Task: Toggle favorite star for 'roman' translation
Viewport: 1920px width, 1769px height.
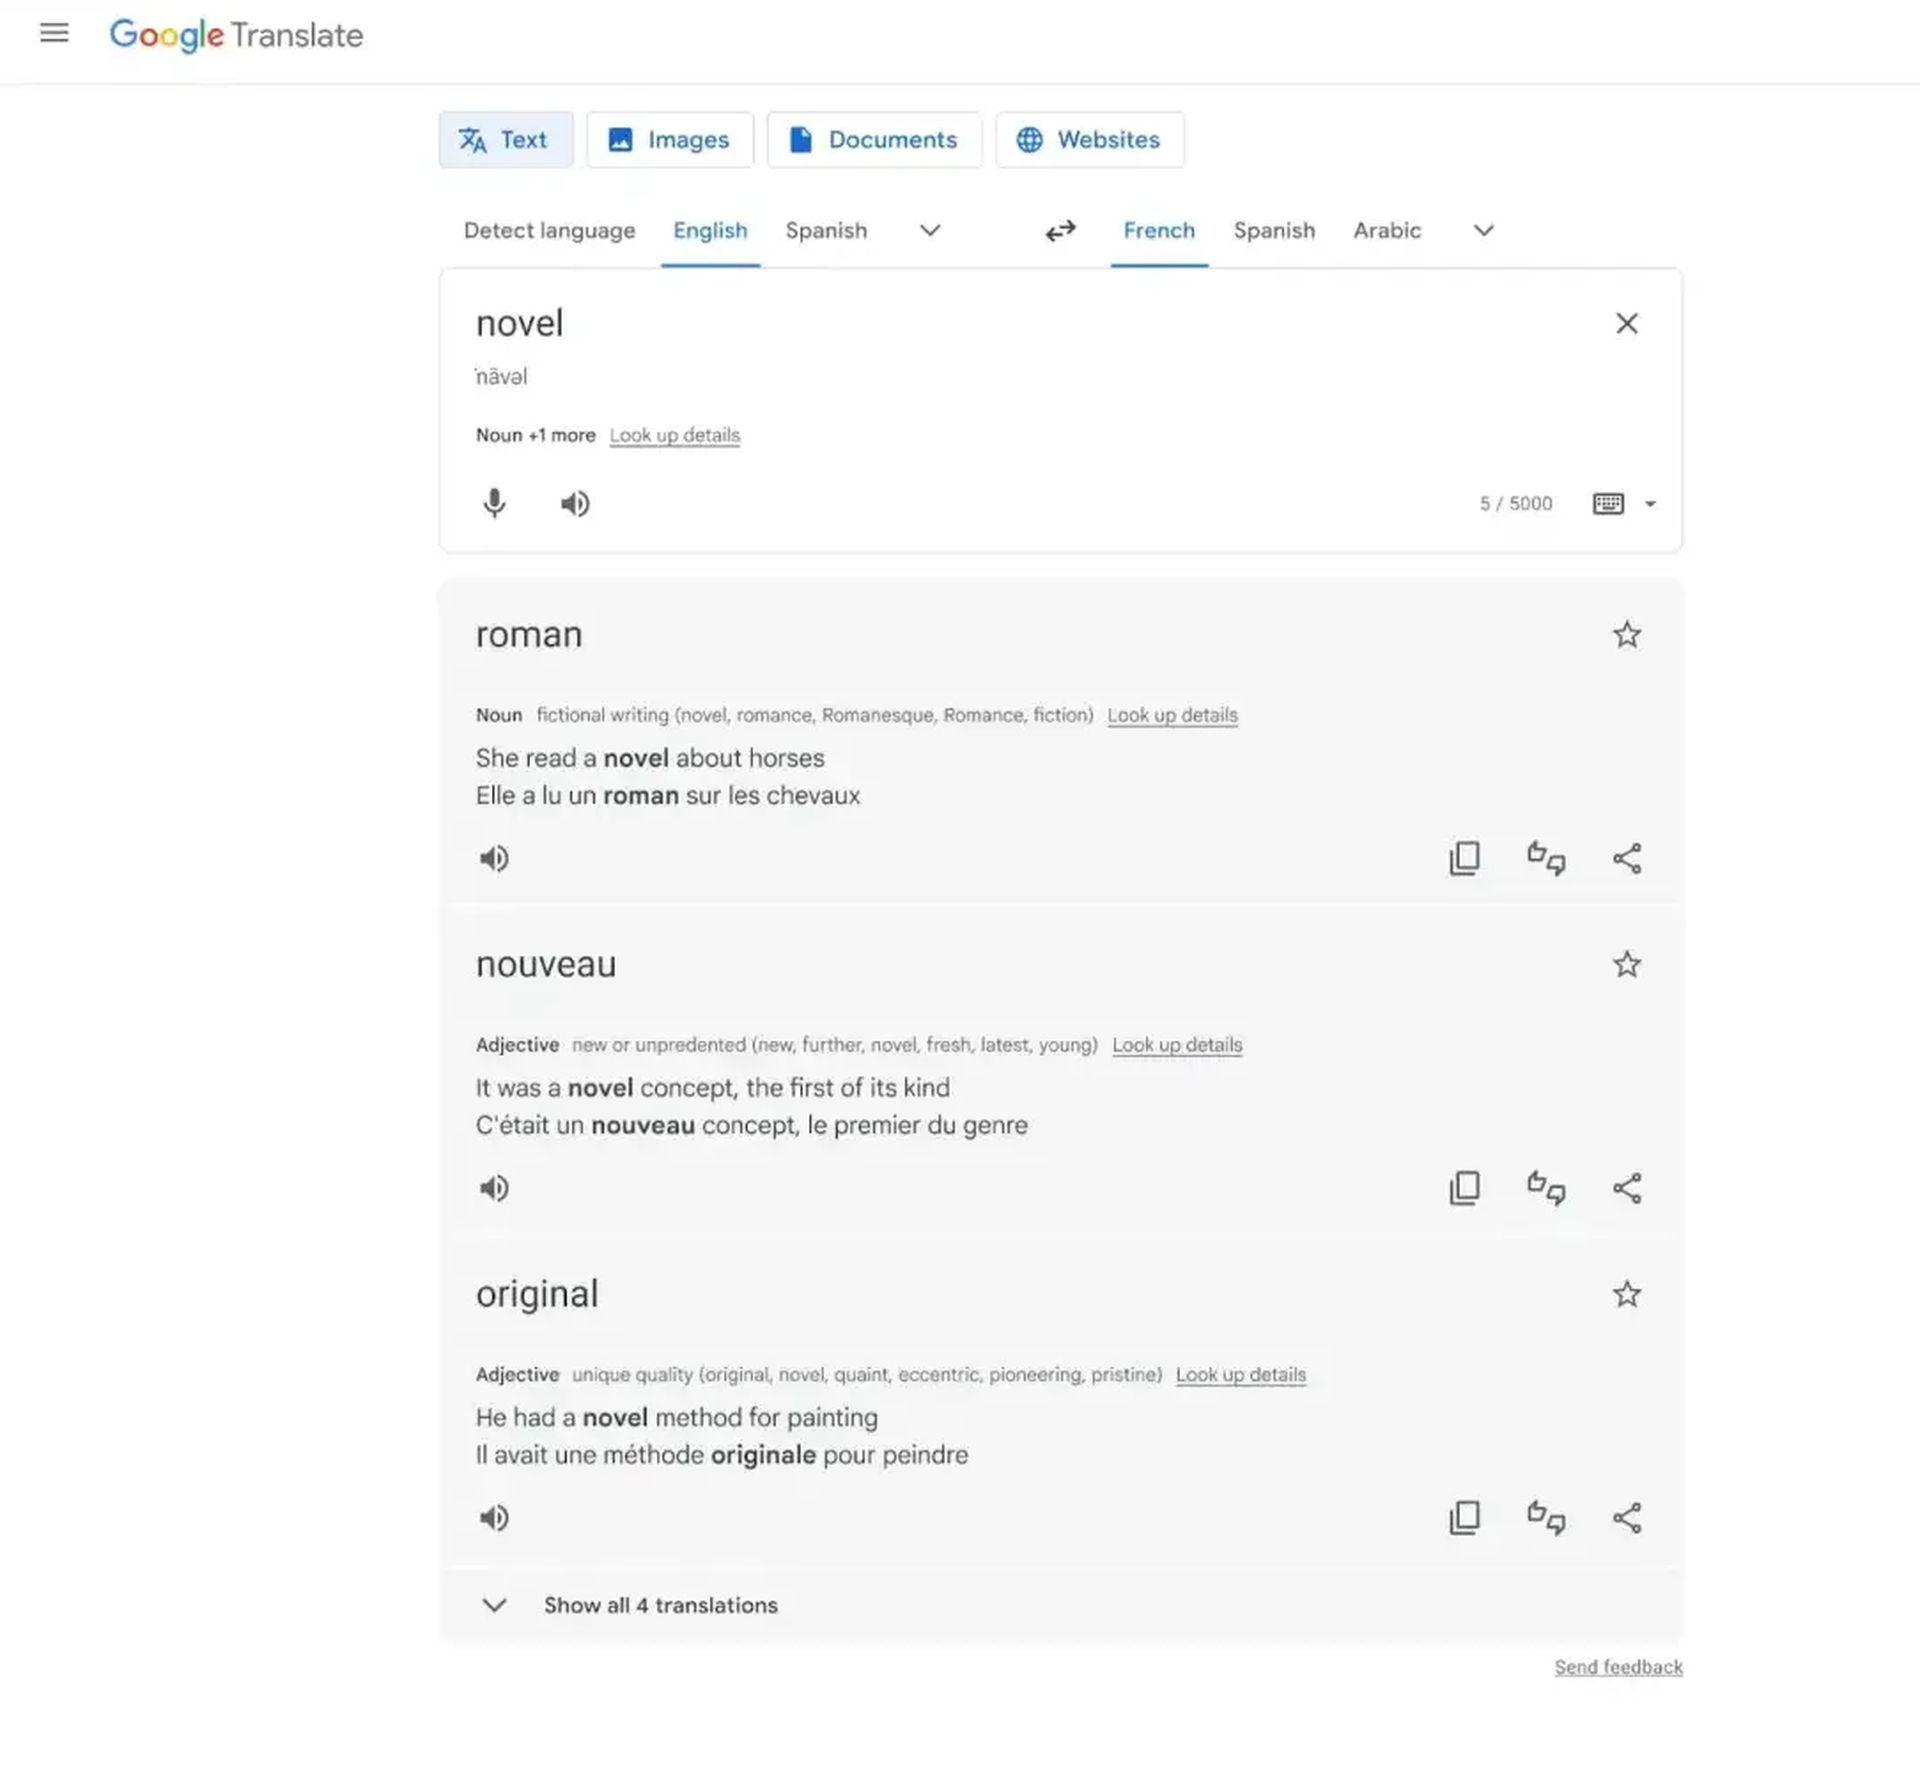Action: tap(1624, 634)
